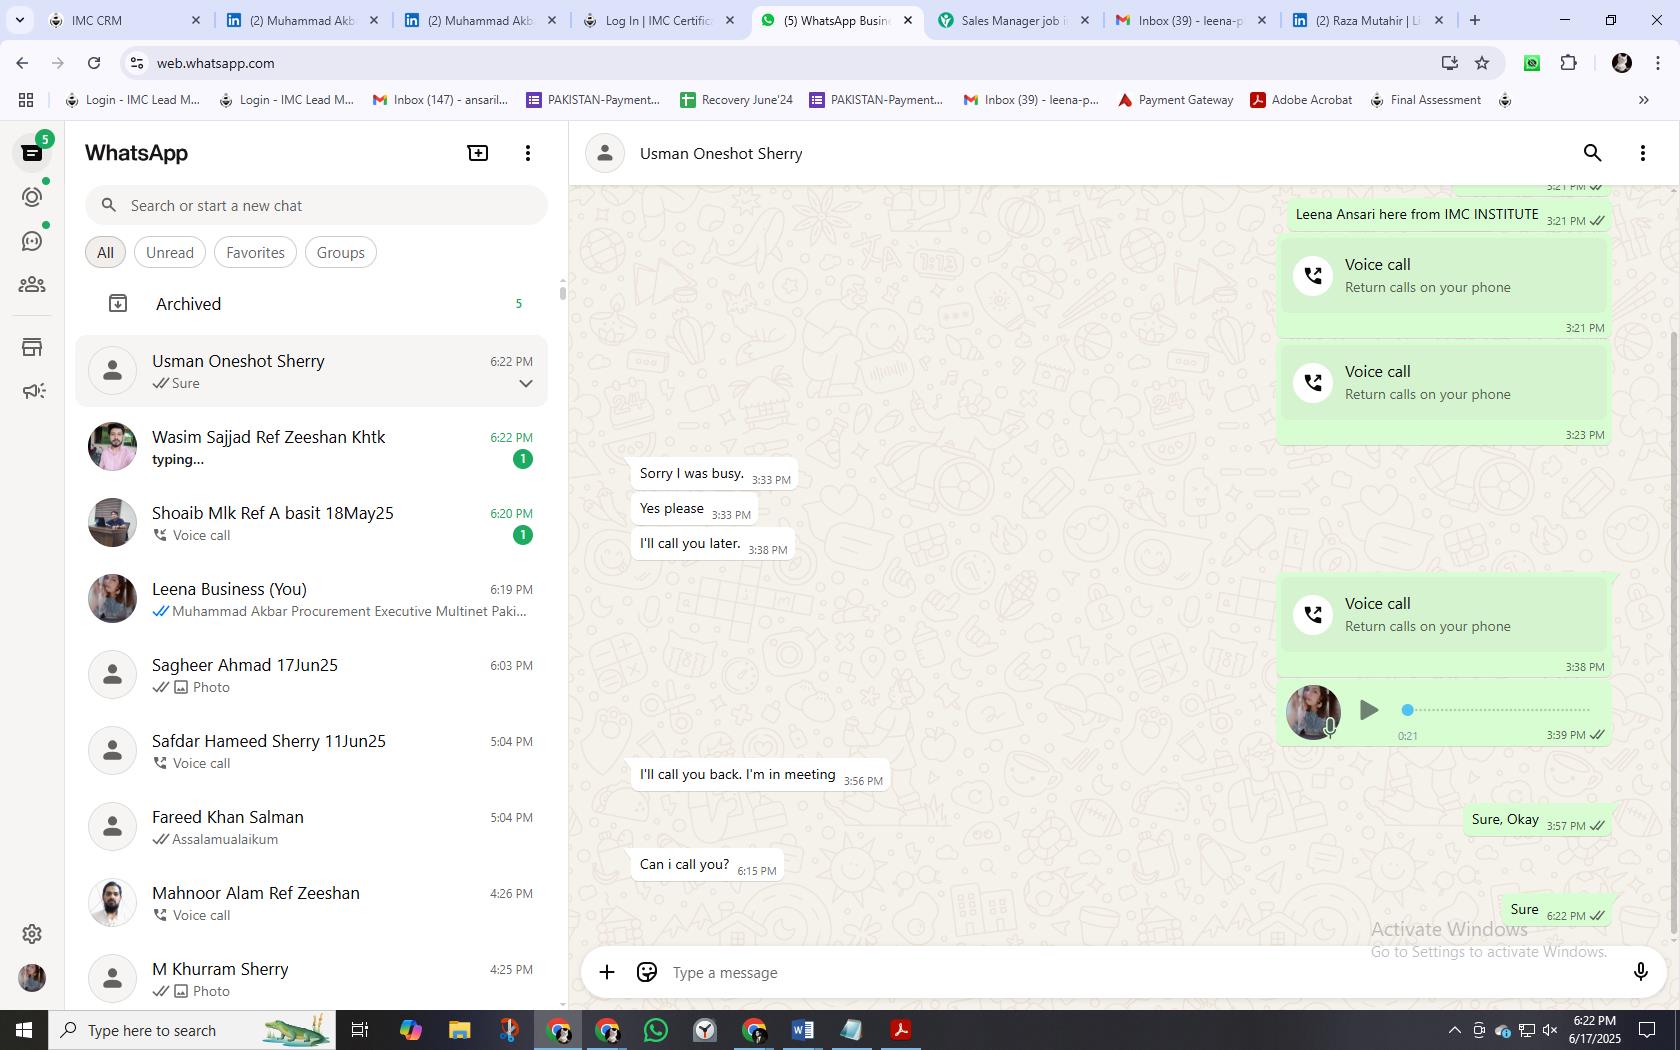Click the Search or start a new chat field

tap(316, 205)
